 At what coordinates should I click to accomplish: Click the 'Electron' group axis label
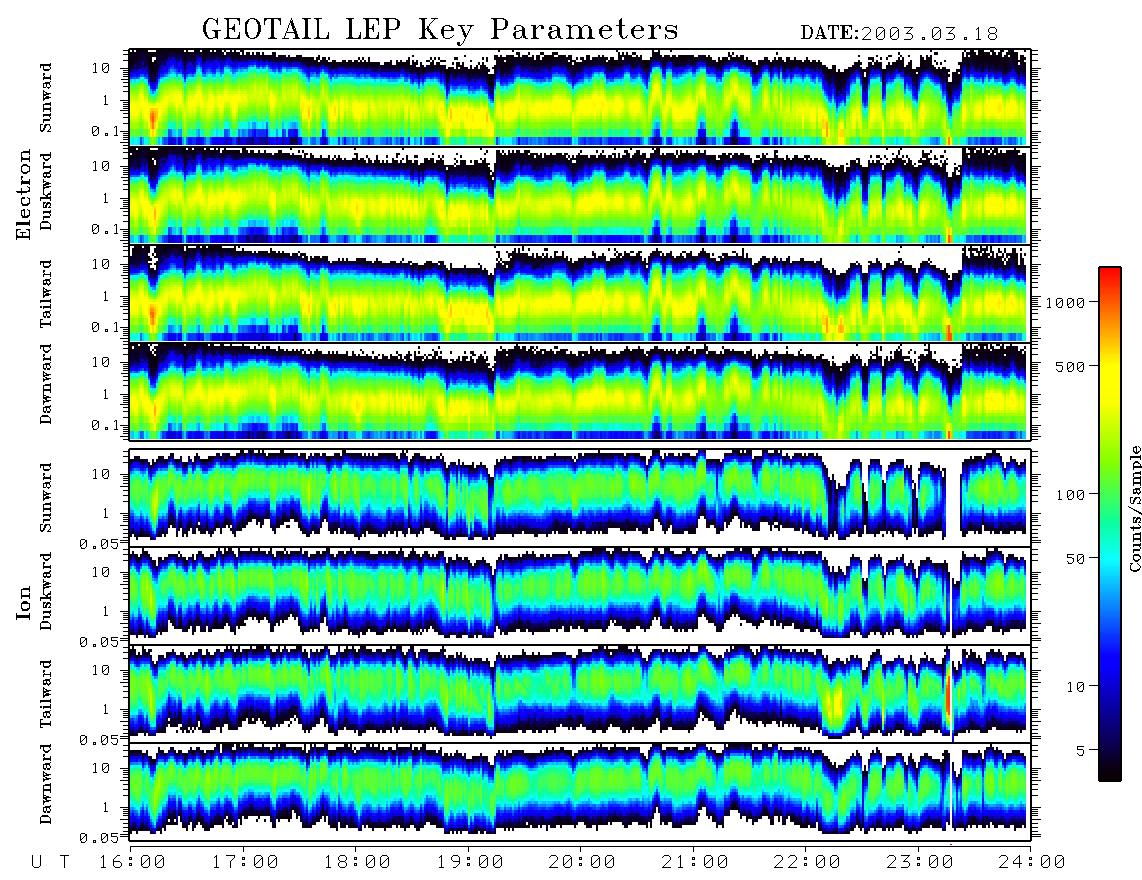click(x=24, y=195)
